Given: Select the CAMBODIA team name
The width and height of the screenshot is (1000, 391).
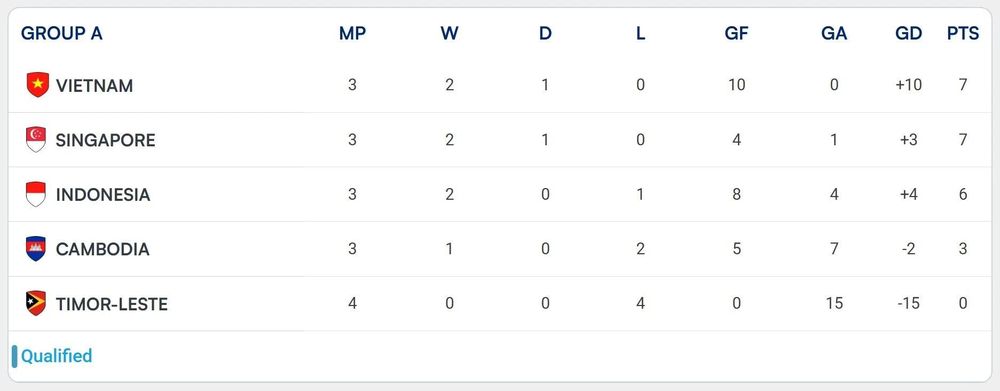Looking at the screenshot, I should click(x=102, y=249).
